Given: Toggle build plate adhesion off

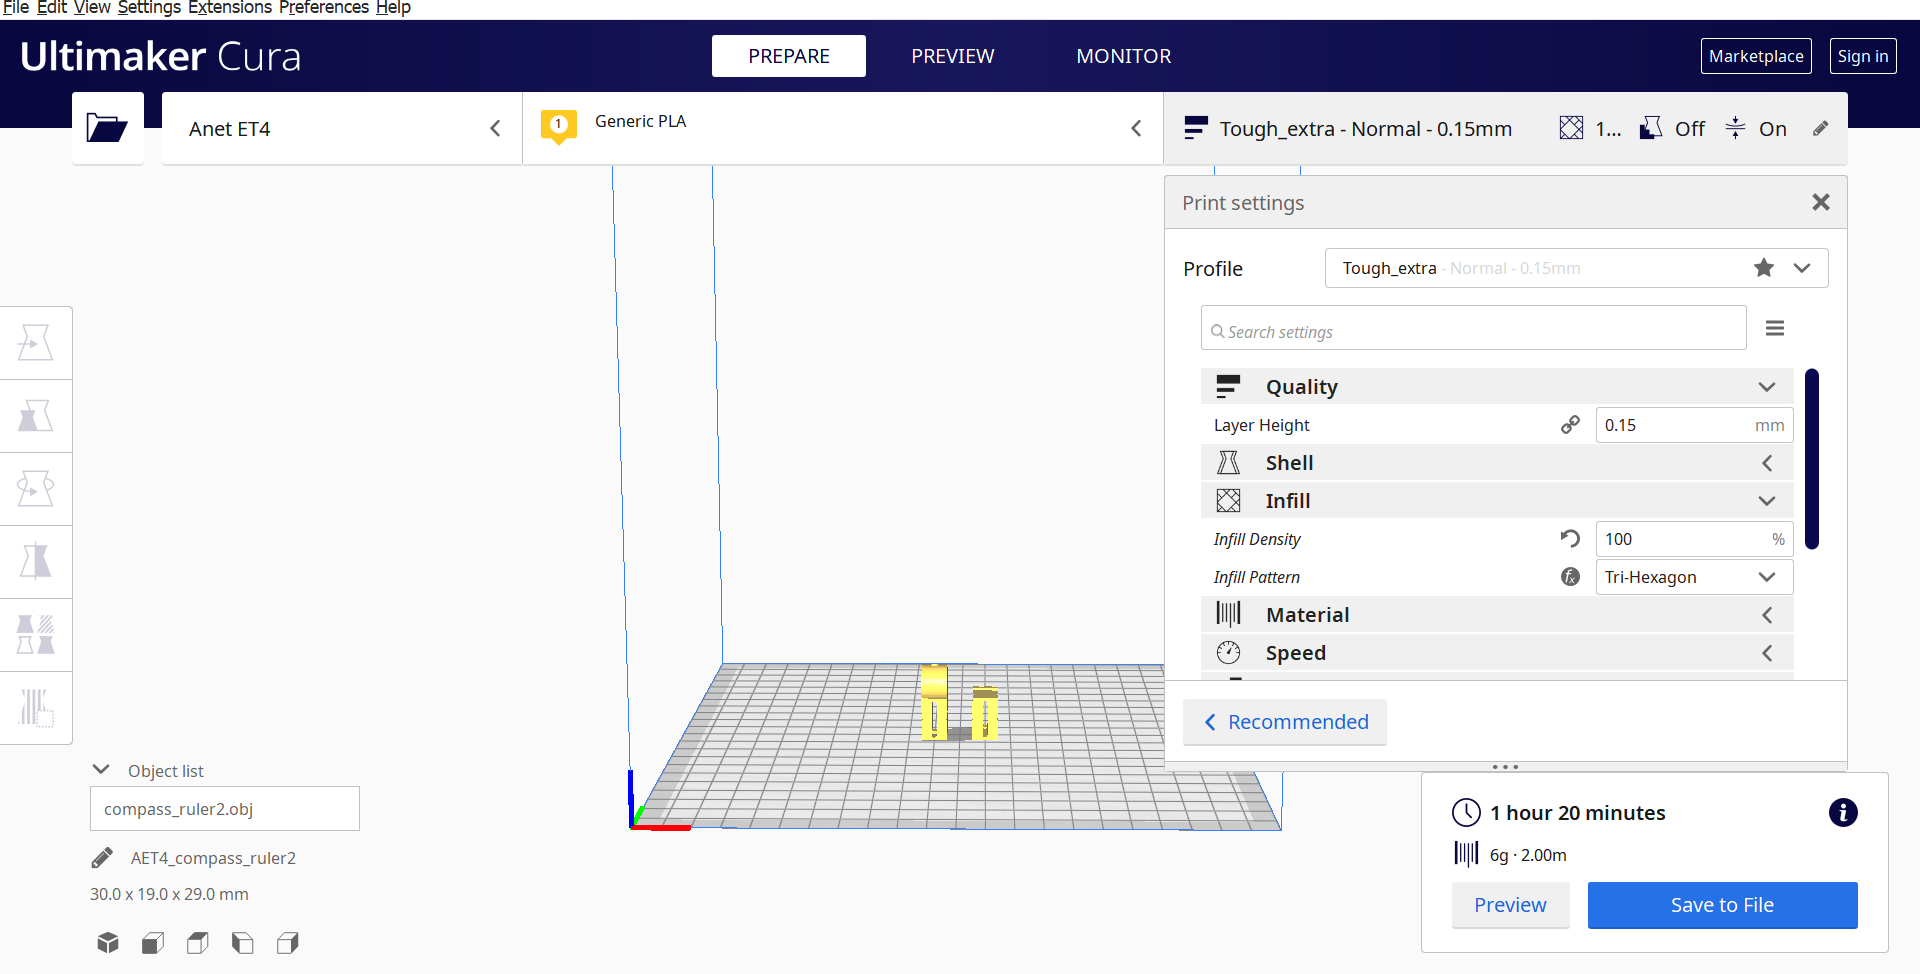Looking at the screenshot, I should point(1758,128).
